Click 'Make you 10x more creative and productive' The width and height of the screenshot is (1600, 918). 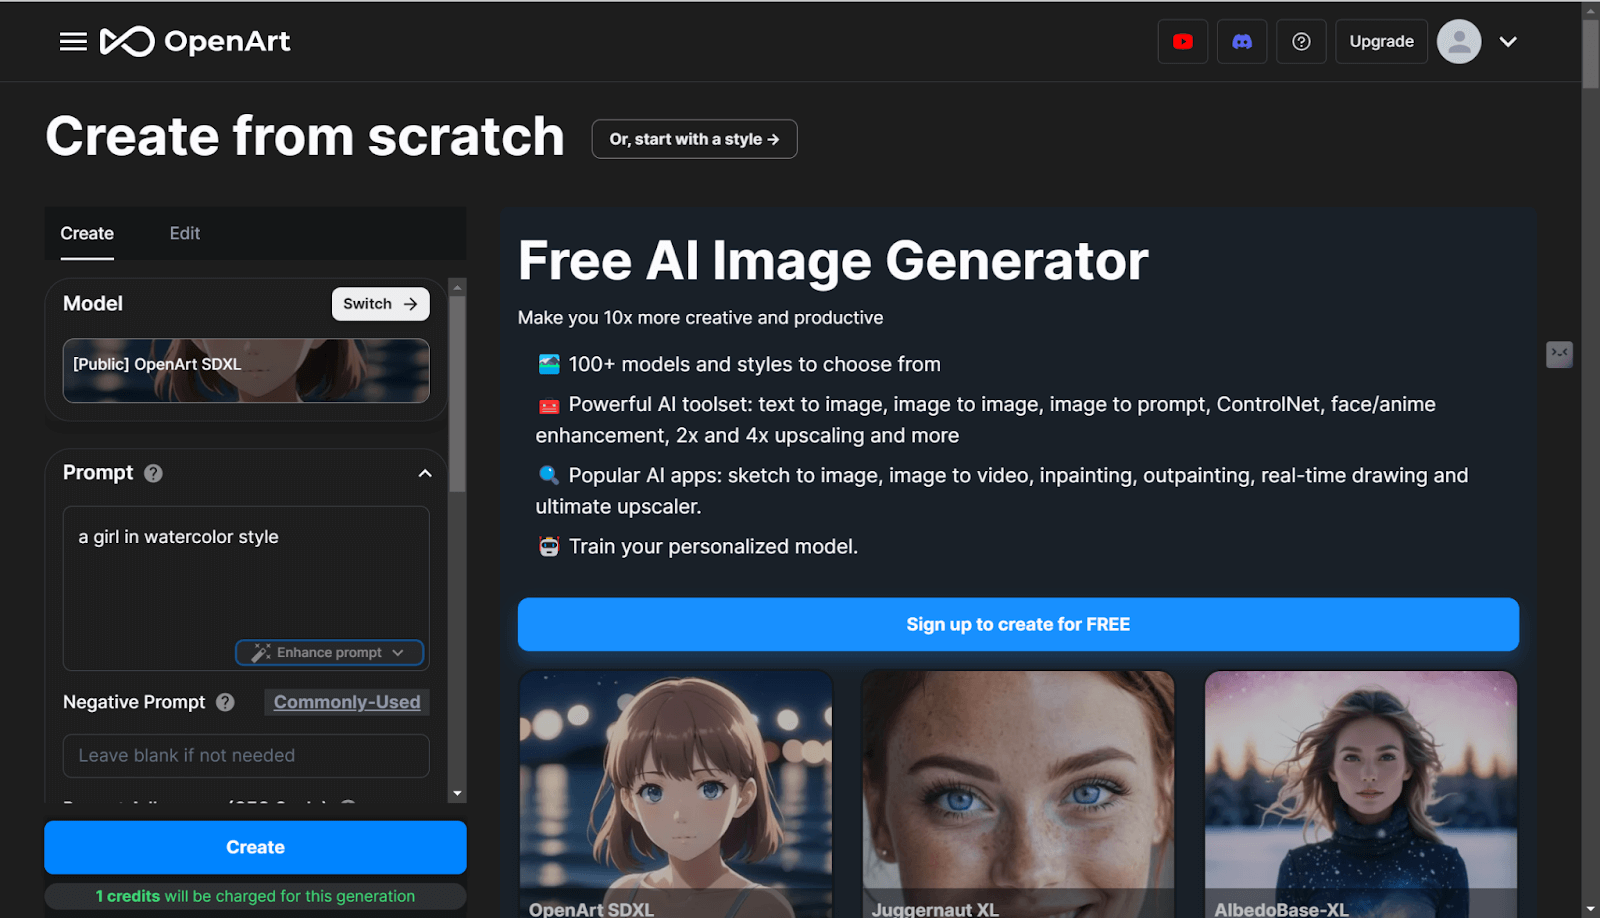coord(700,318)
